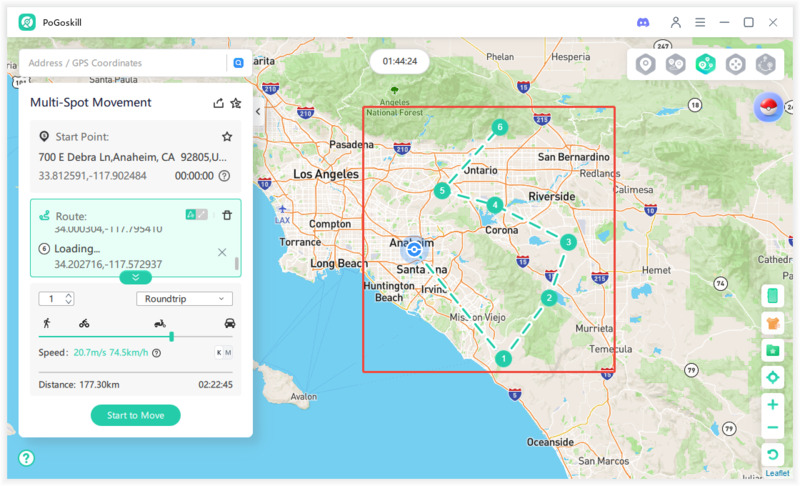This screenshot has height=486, width=800.
Task: Select the Teleport mode pin icon
Action: pos(646,64)
